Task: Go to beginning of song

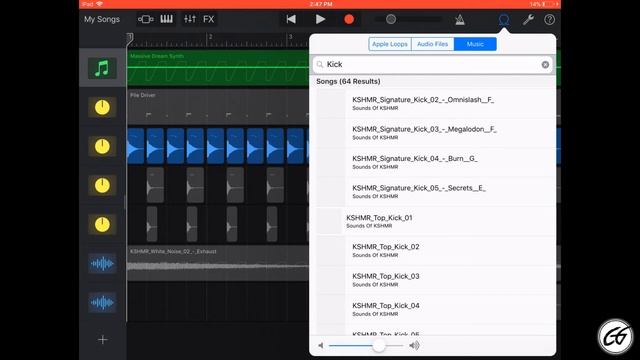Action: coord(291,19)
